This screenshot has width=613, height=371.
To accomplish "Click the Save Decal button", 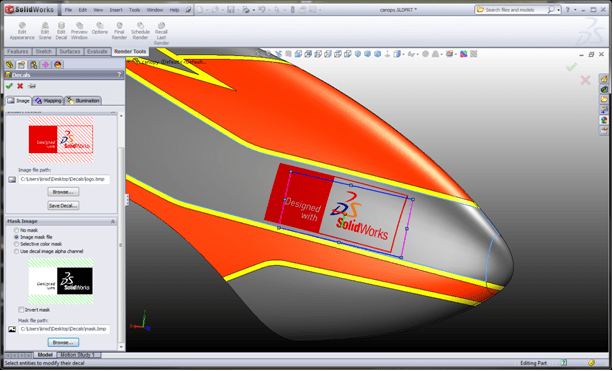I will pyautogui.click(x=63, y=206).
